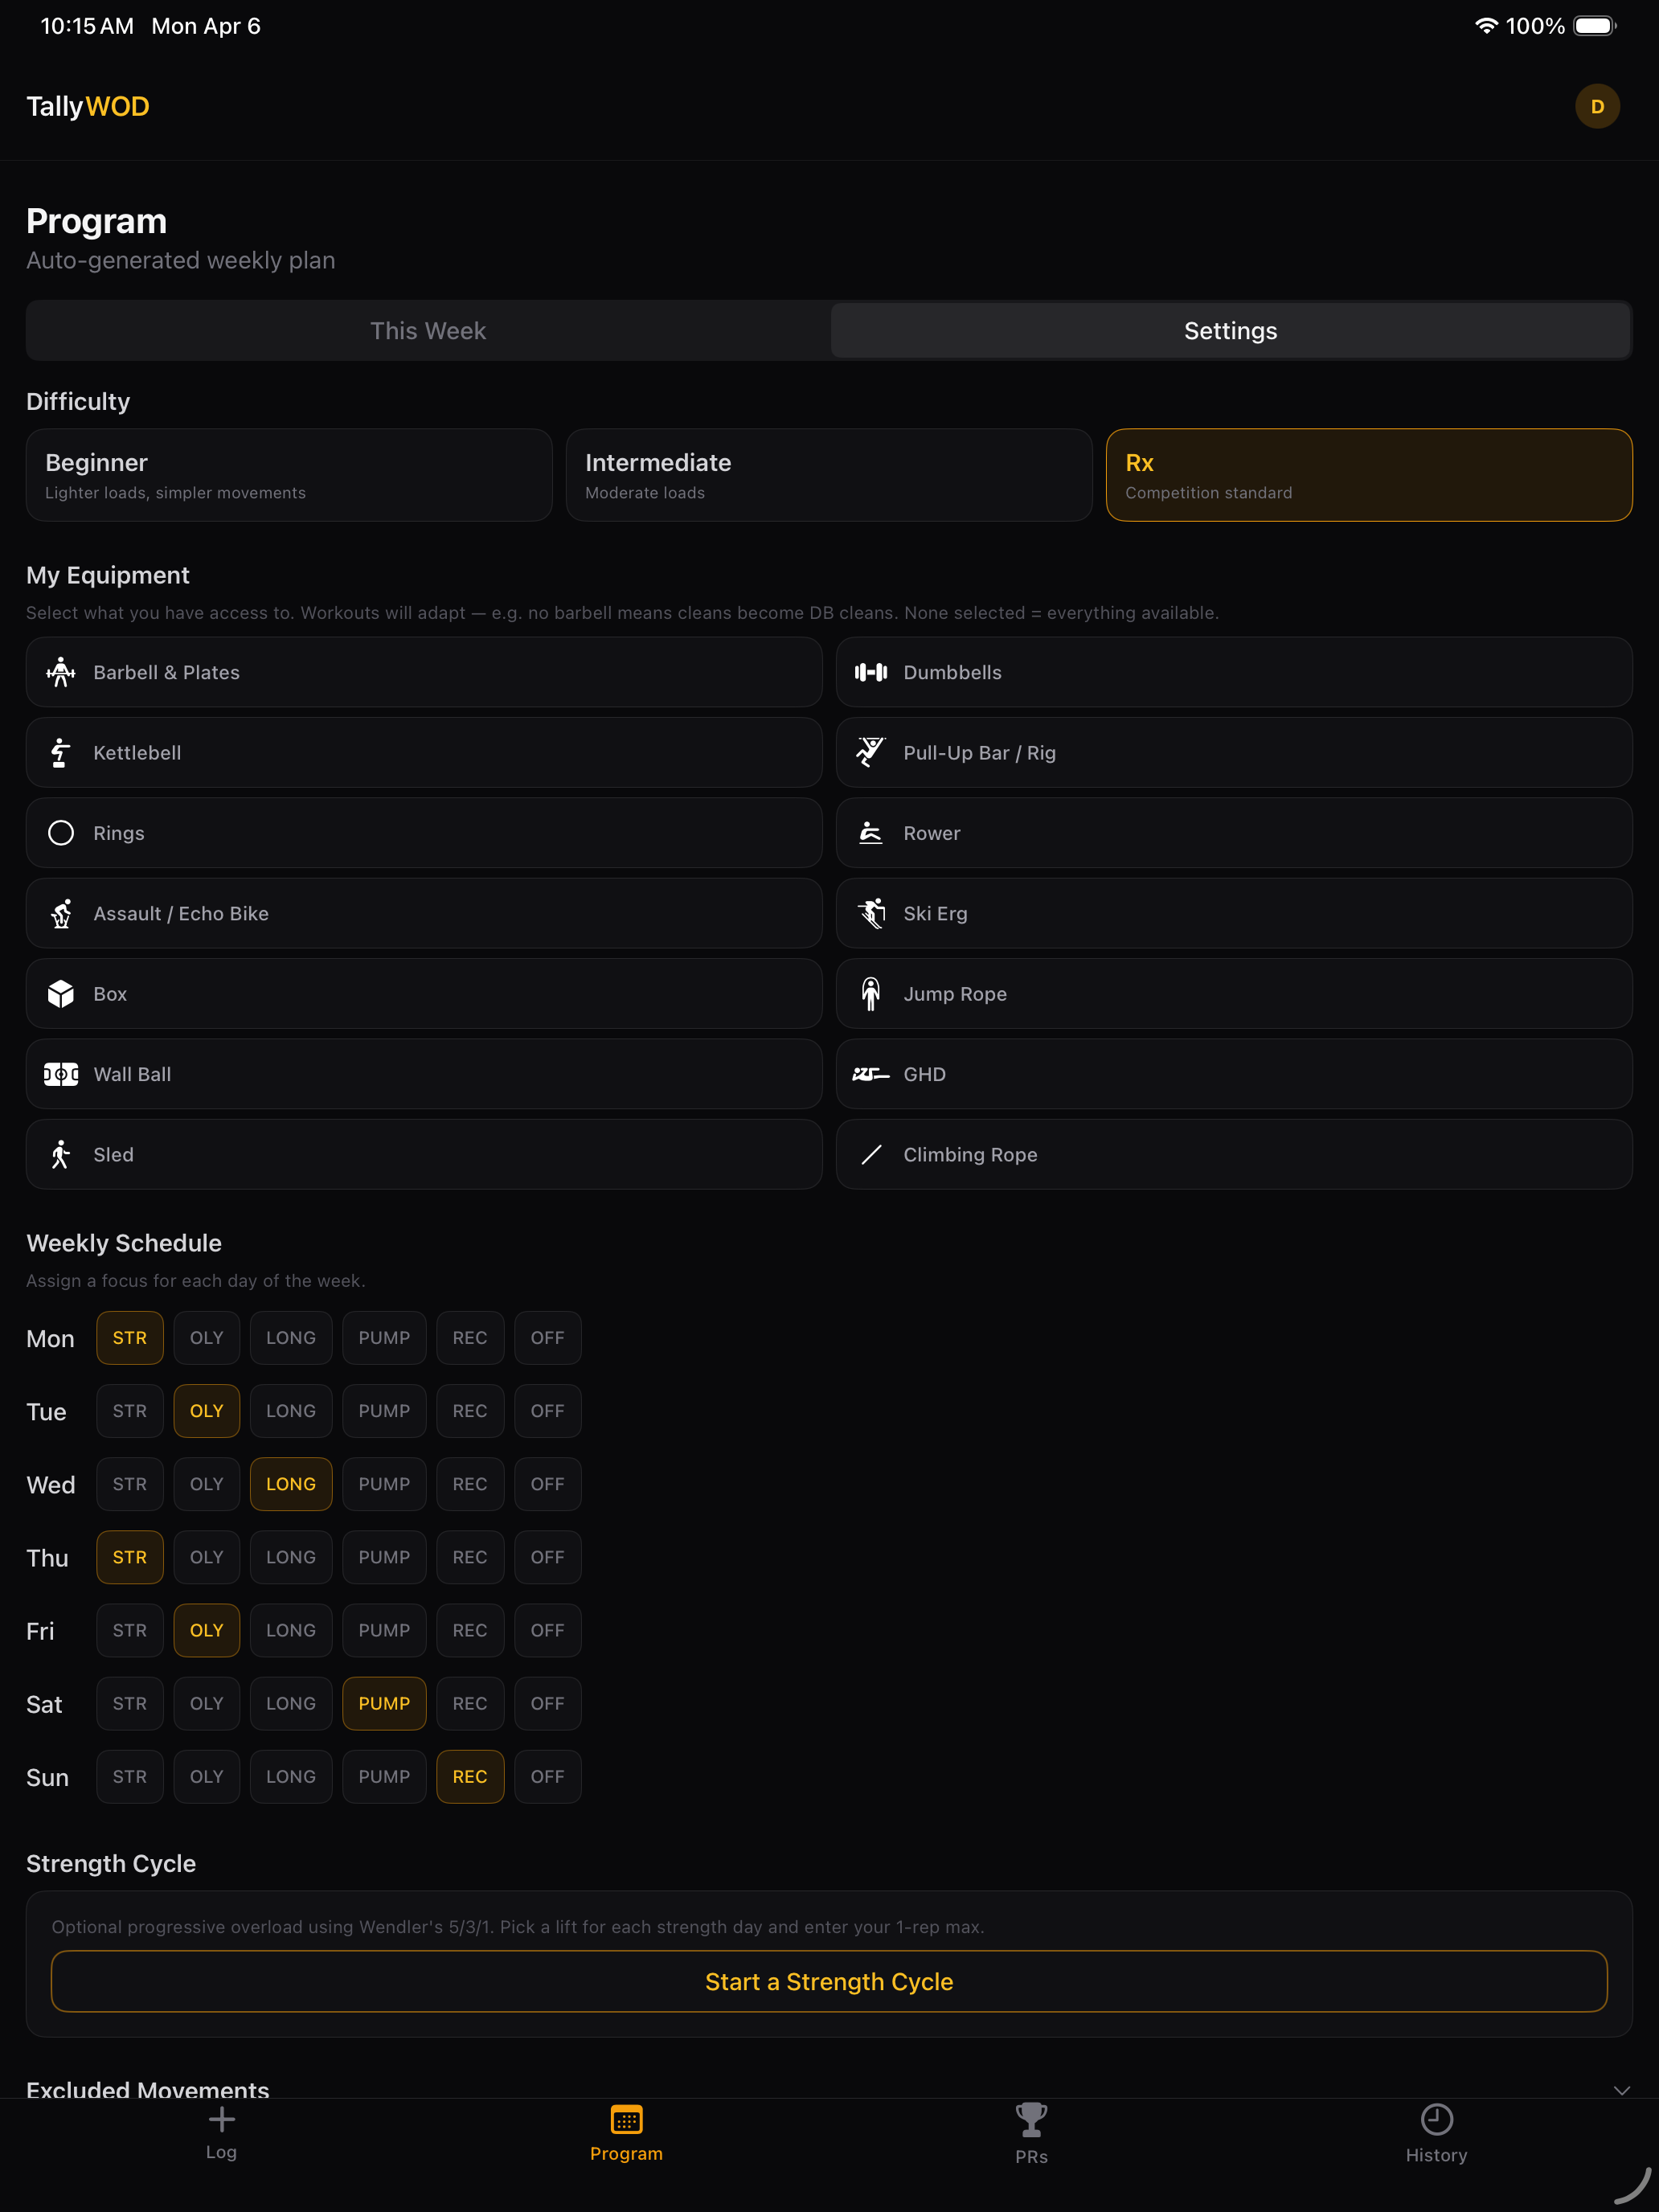Toggle Barbell & Plates equipment label
Viewport: 1659px width, 2212px height.
[x=167, y=672]
